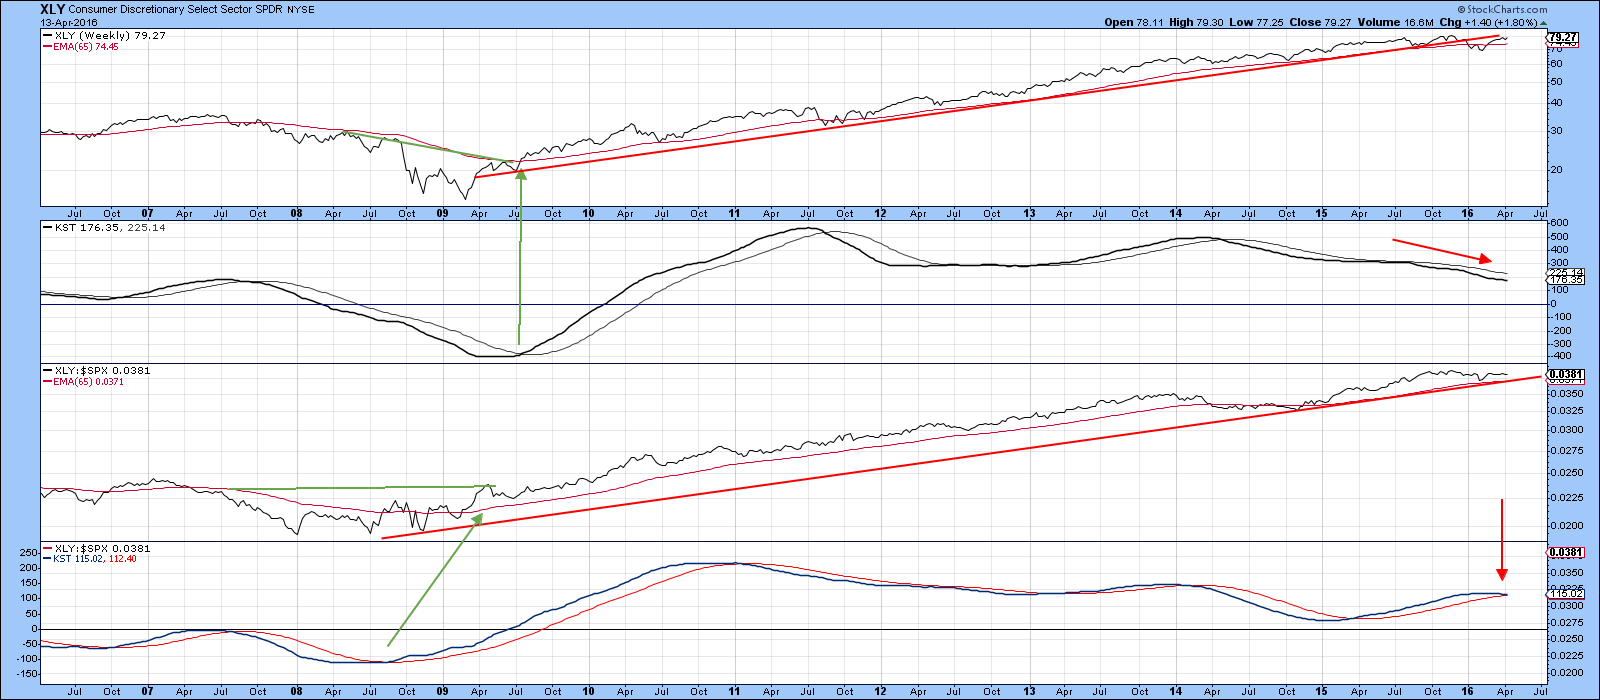
Task: Click year 11 on the top panel date axis
Action: click(x=734, y=213)
